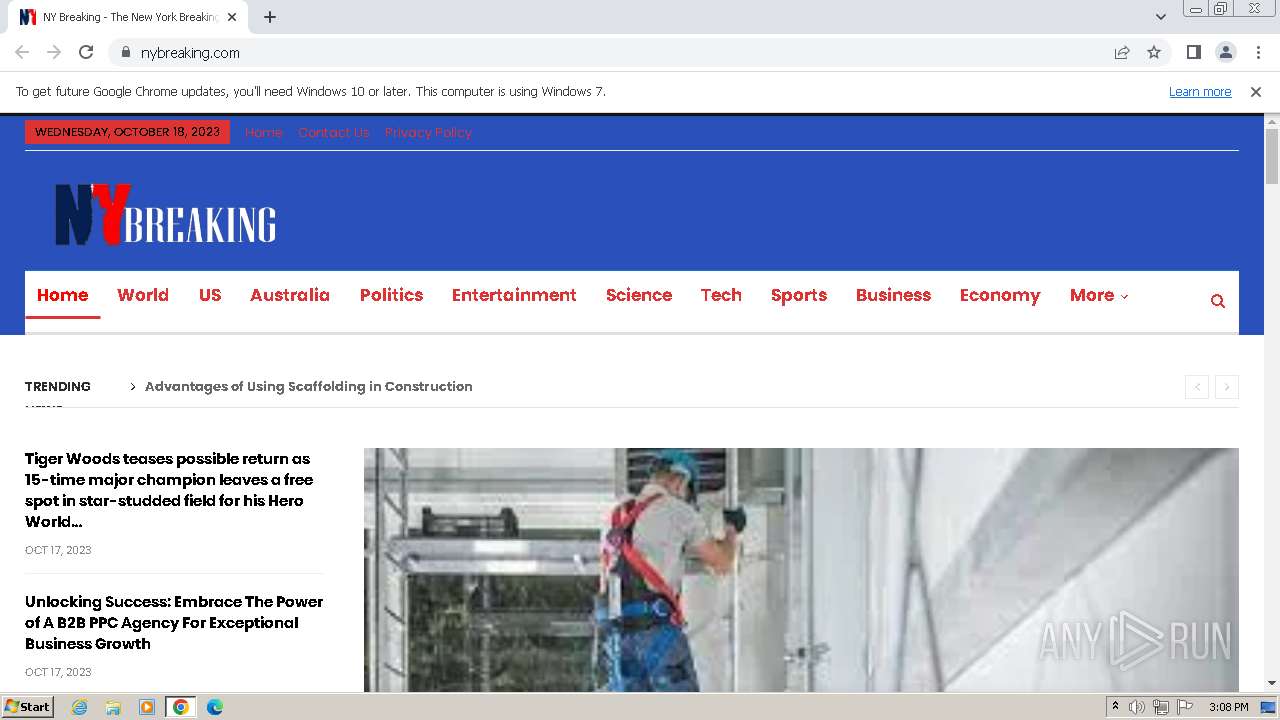
Task: Click the vertical page scrollbar thumb
Action: [1272, 156]
